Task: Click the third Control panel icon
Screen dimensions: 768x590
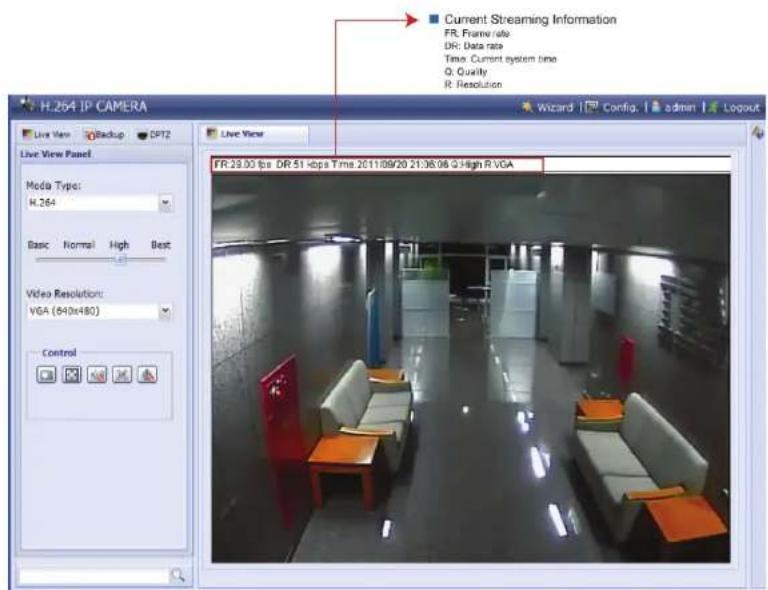Action: (97, 375)
